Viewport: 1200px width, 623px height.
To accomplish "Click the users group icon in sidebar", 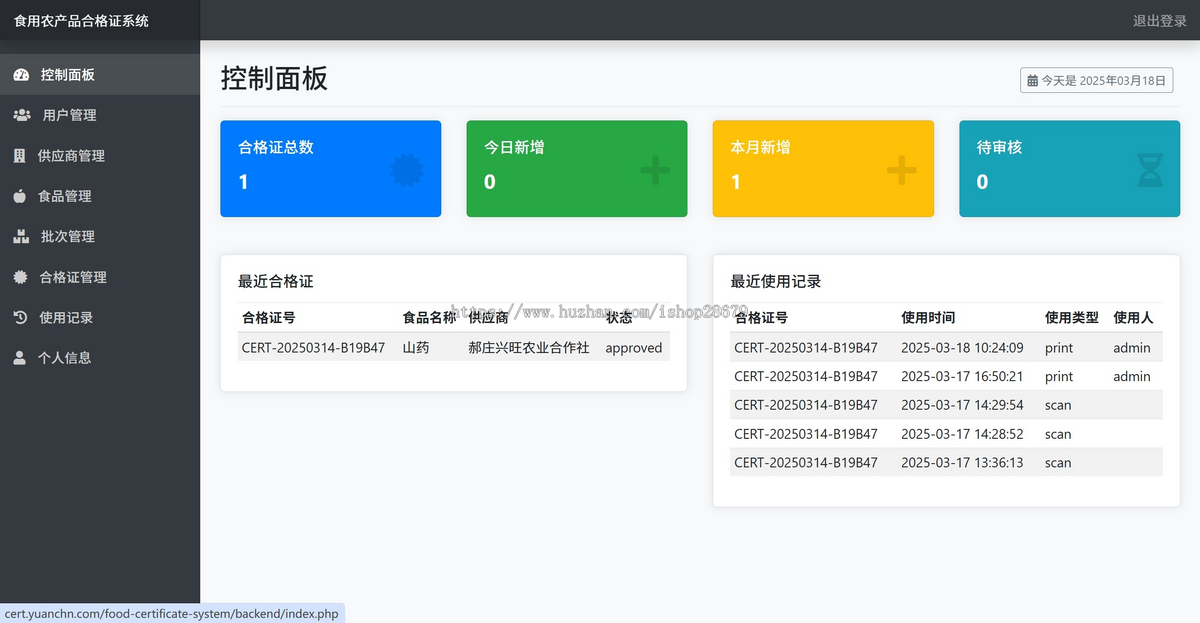I will coord(22,115).
